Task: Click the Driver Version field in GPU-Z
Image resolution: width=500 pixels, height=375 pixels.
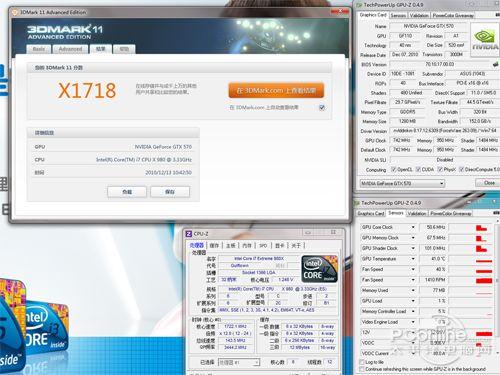Action: point(445,131)
